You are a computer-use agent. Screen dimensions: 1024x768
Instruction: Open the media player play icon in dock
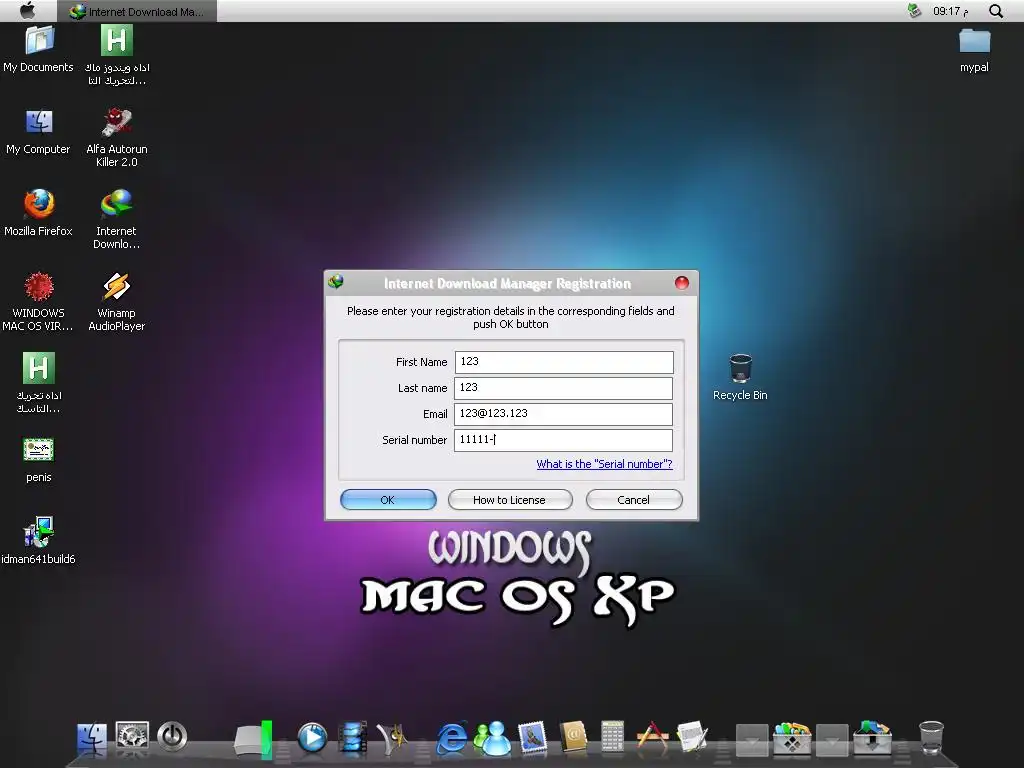coord(312,738)
